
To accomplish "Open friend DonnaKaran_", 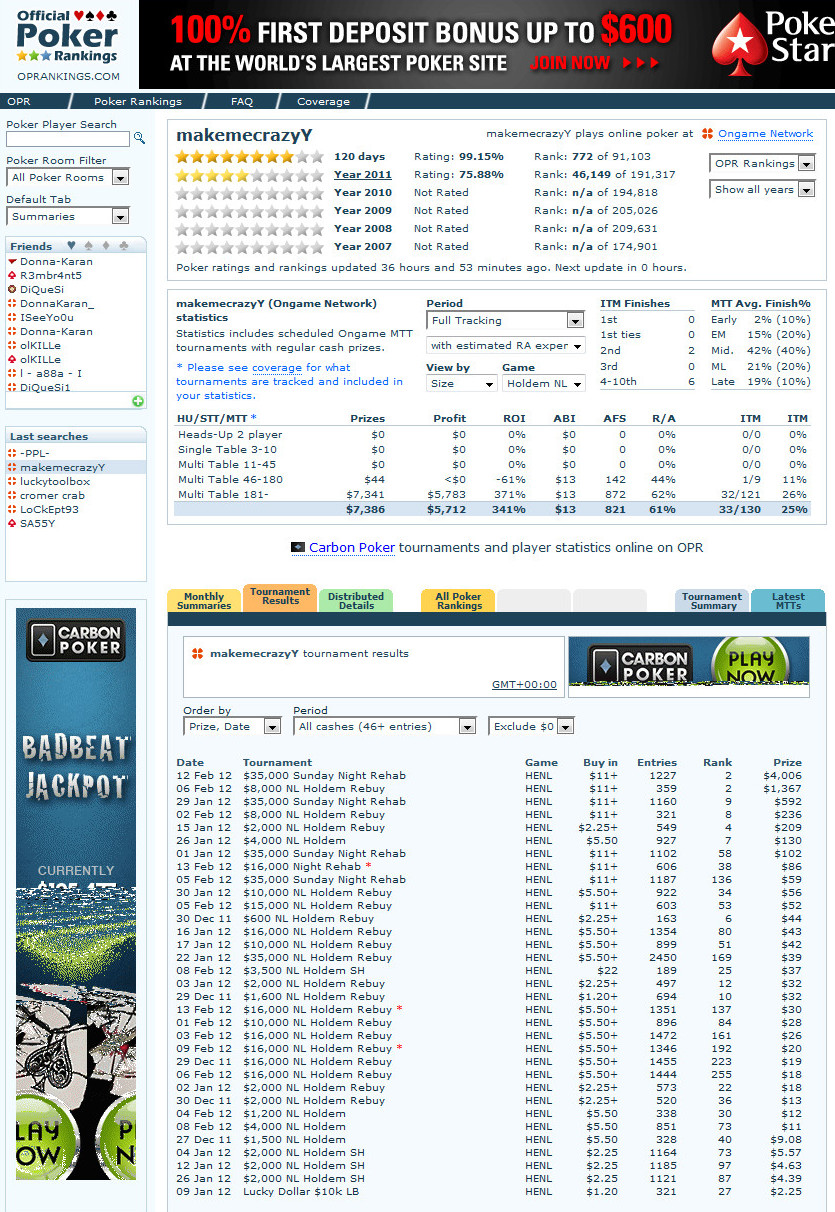I will tap(57, 303).
